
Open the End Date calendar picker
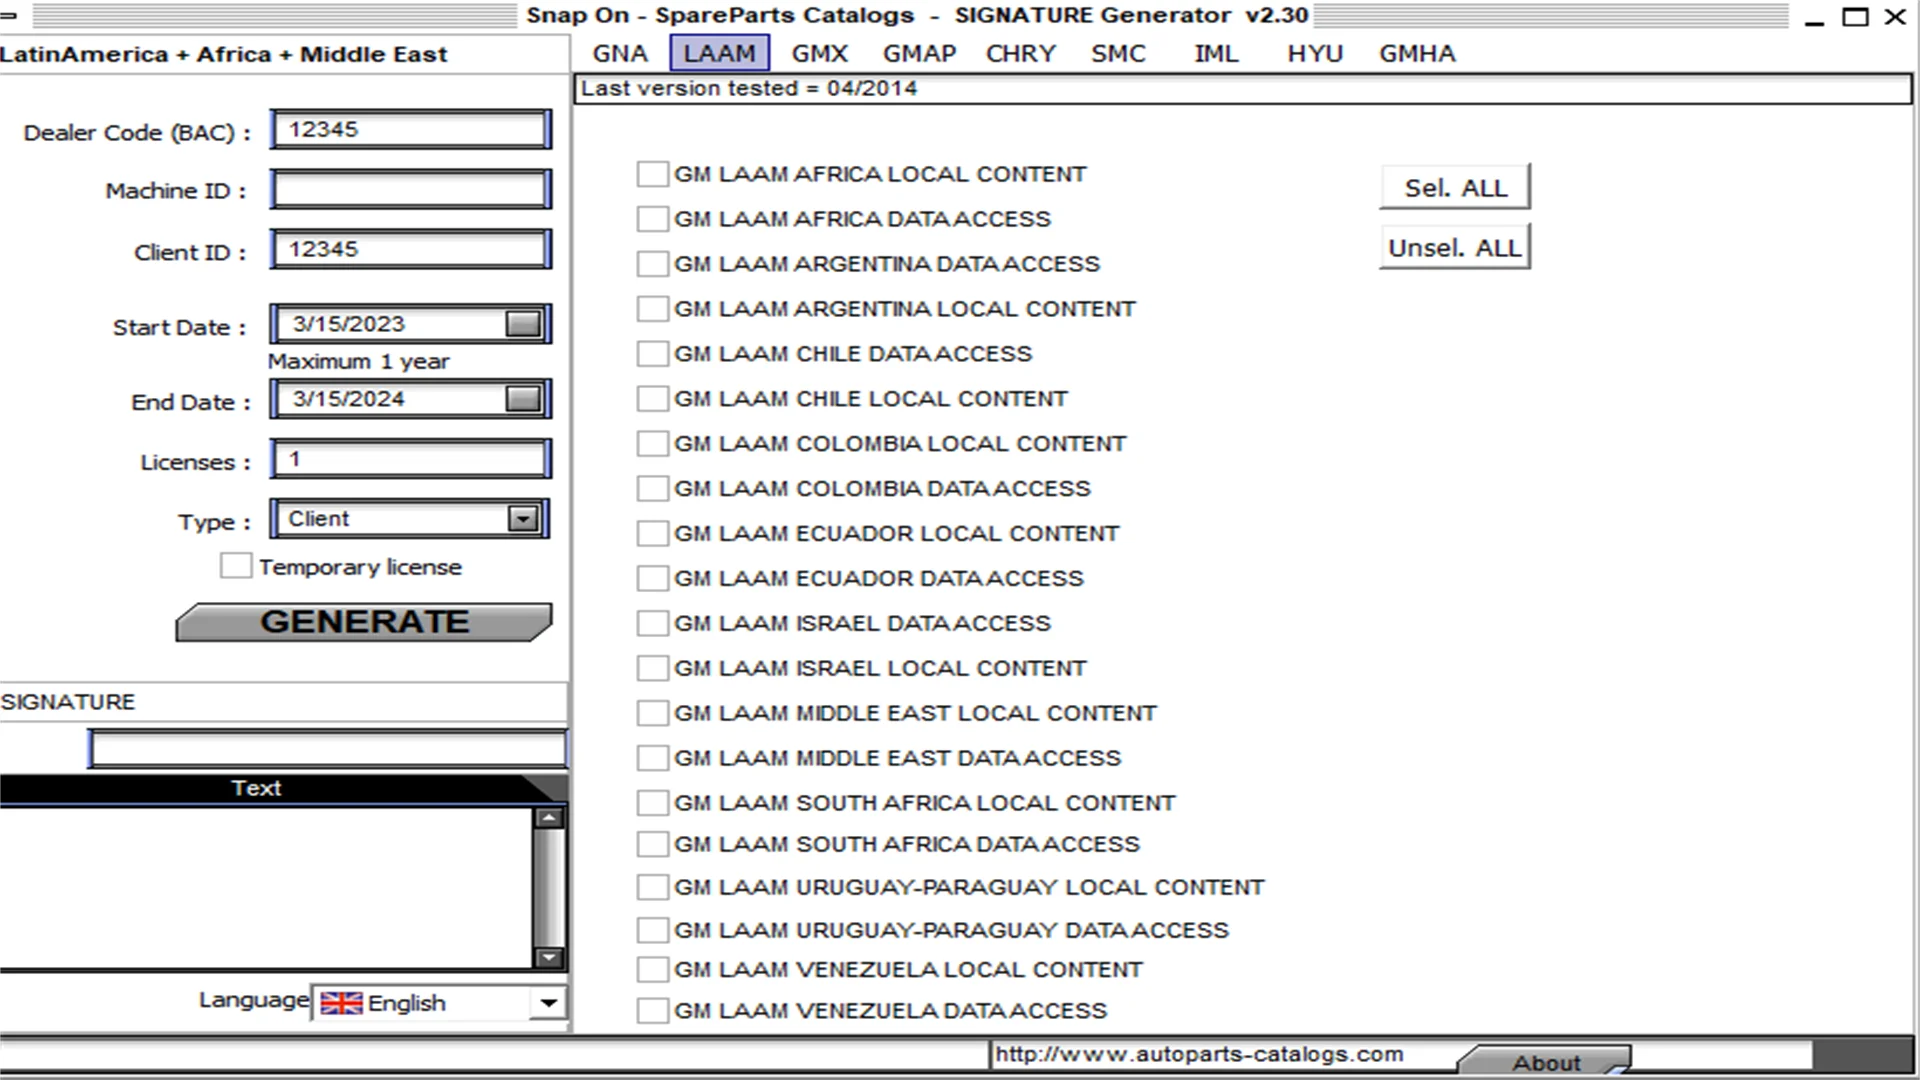(x=523, y=399)
